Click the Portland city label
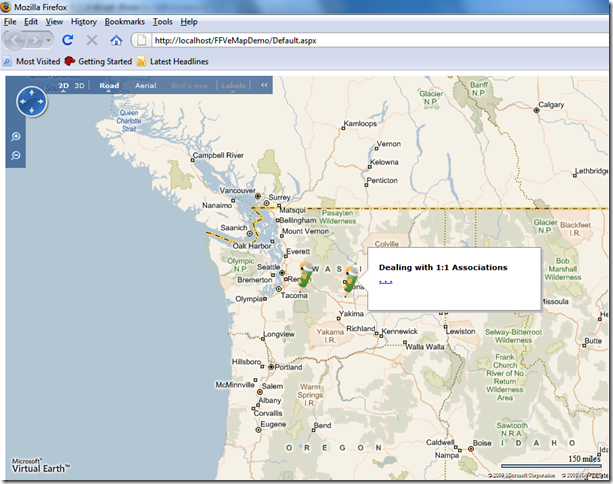Image resolution: width=613 pixels, height=484 pixels. [x=288, y=367]
